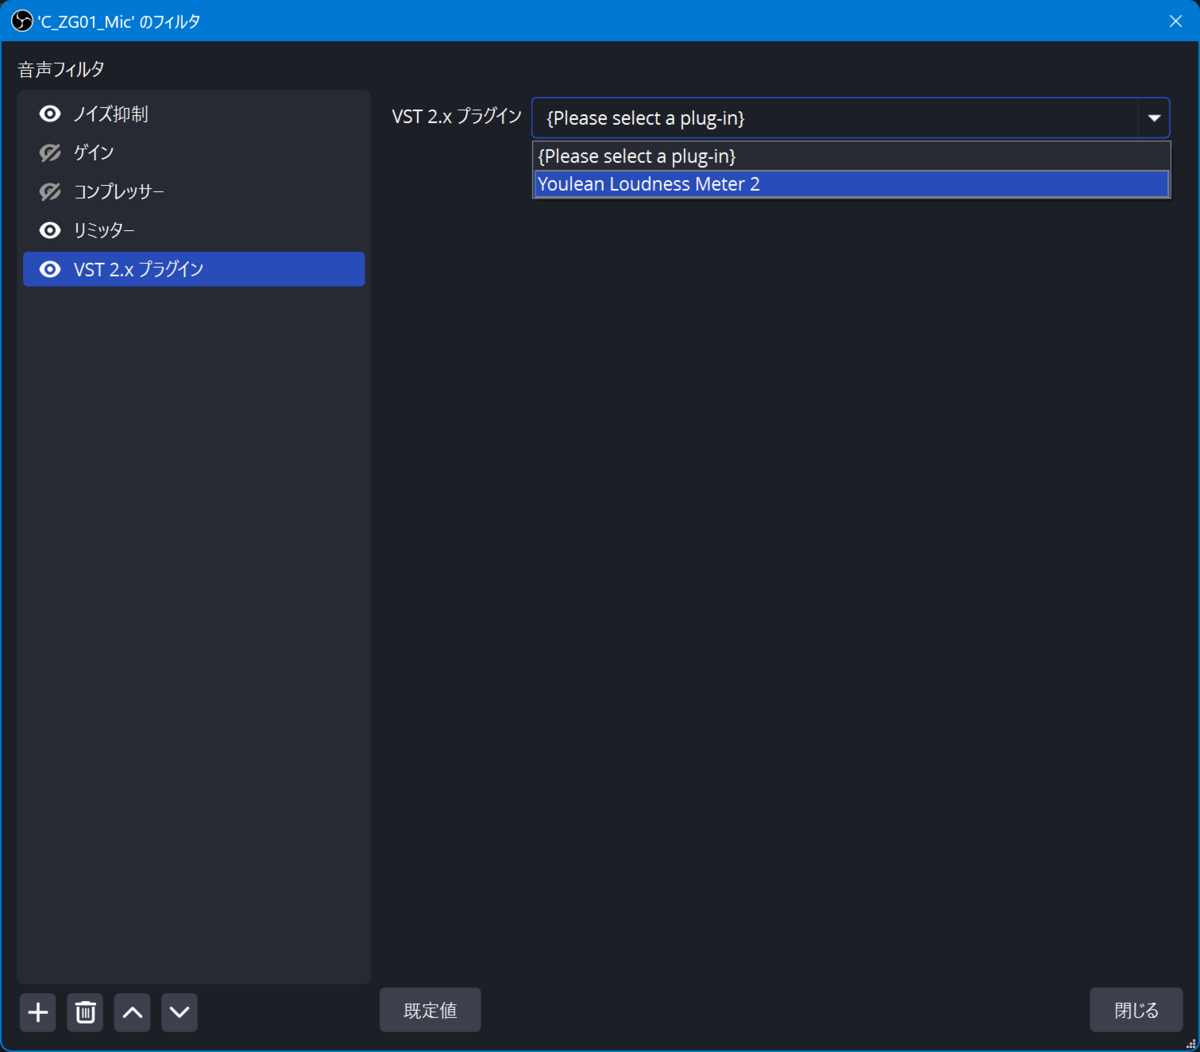Select the ゲイン filter row
The height and width of the screenshot is (1052, 1200).
(x=194, y=153)
